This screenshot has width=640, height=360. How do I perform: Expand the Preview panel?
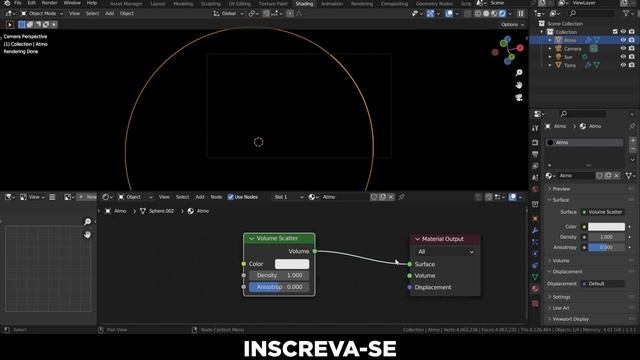[561, 189]
